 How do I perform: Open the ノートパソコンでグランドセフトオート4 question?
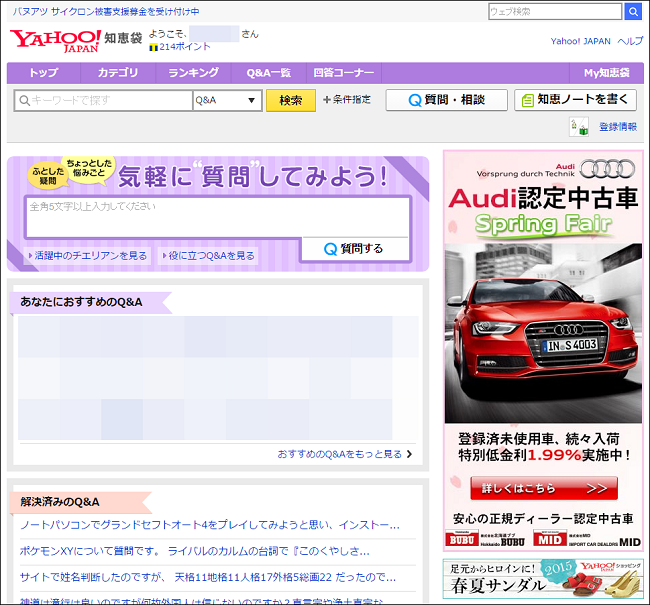210,525
